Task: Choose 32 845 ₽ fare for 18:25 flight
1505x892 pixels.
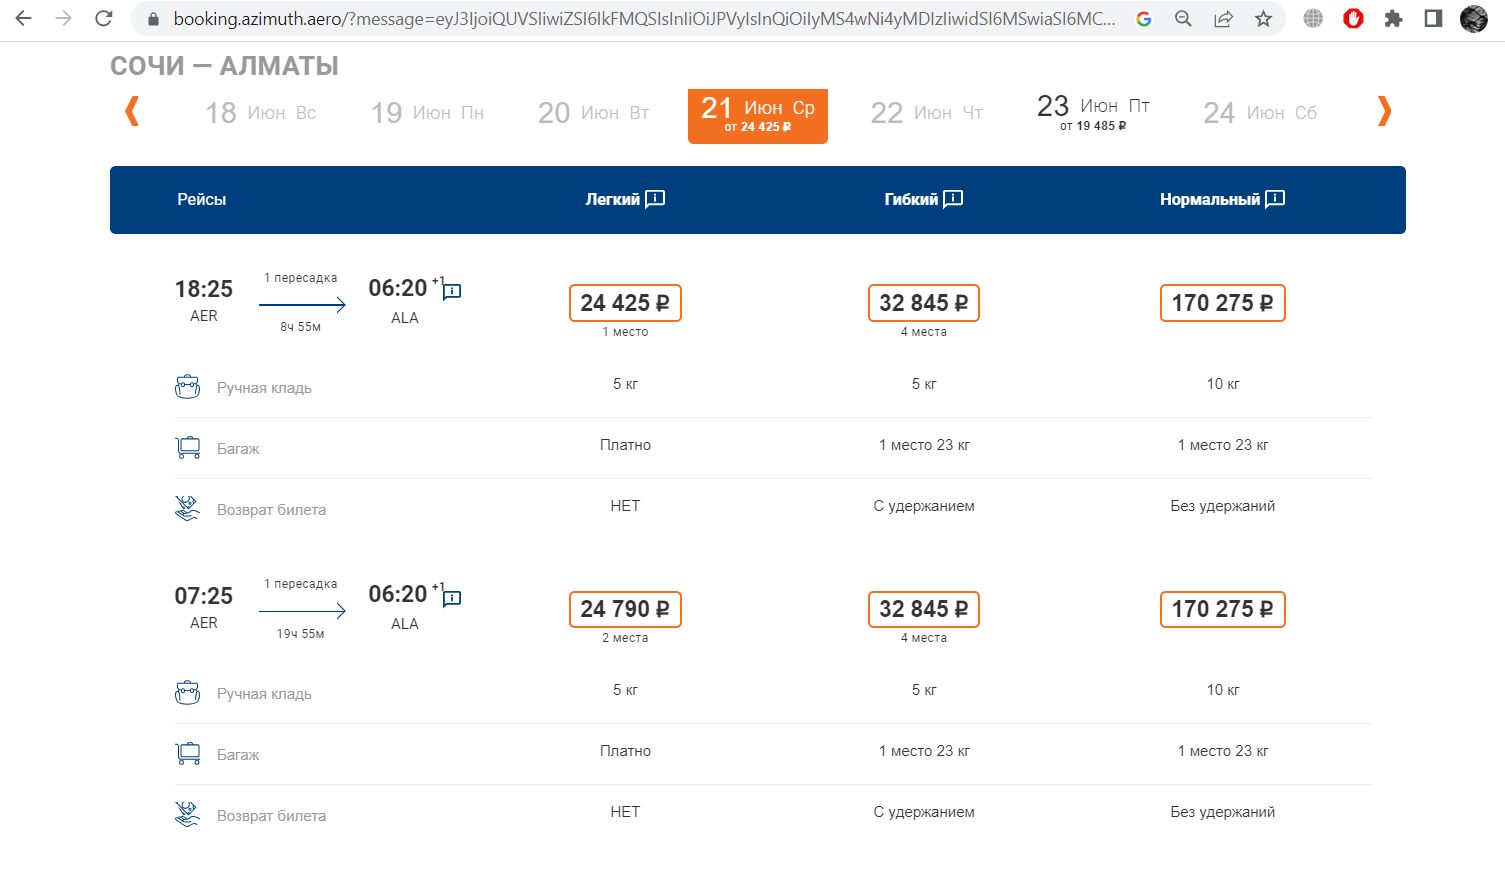Action: pyautogui.click(x=923, y=303)
